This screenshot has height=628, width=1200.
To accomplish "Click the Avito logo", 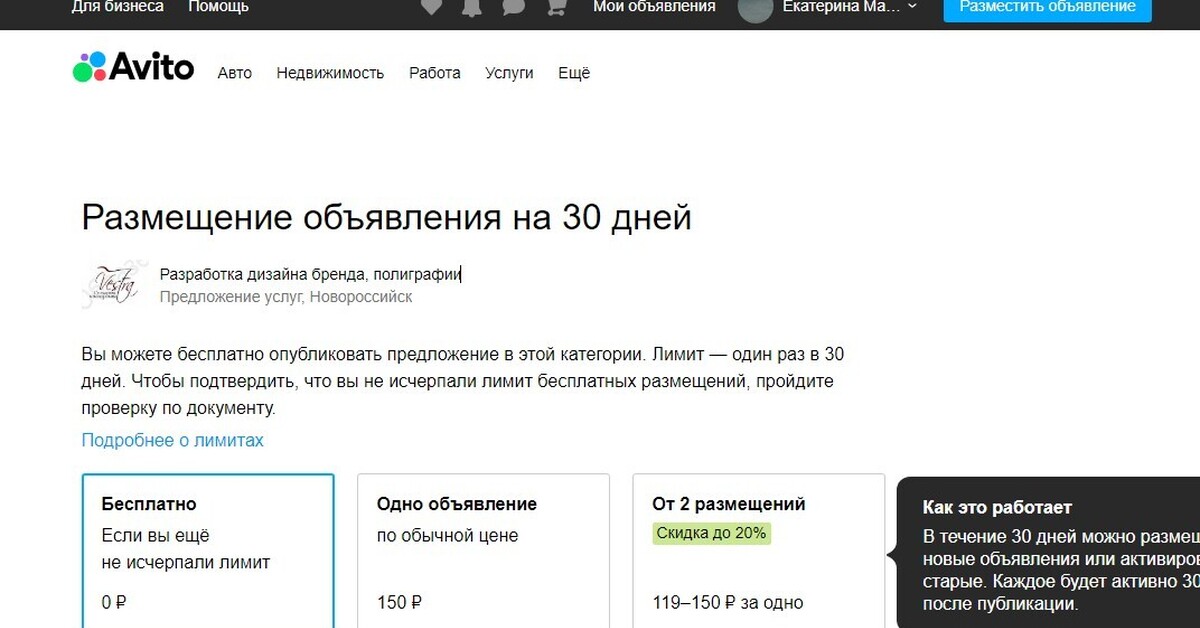I will (133, 67).
